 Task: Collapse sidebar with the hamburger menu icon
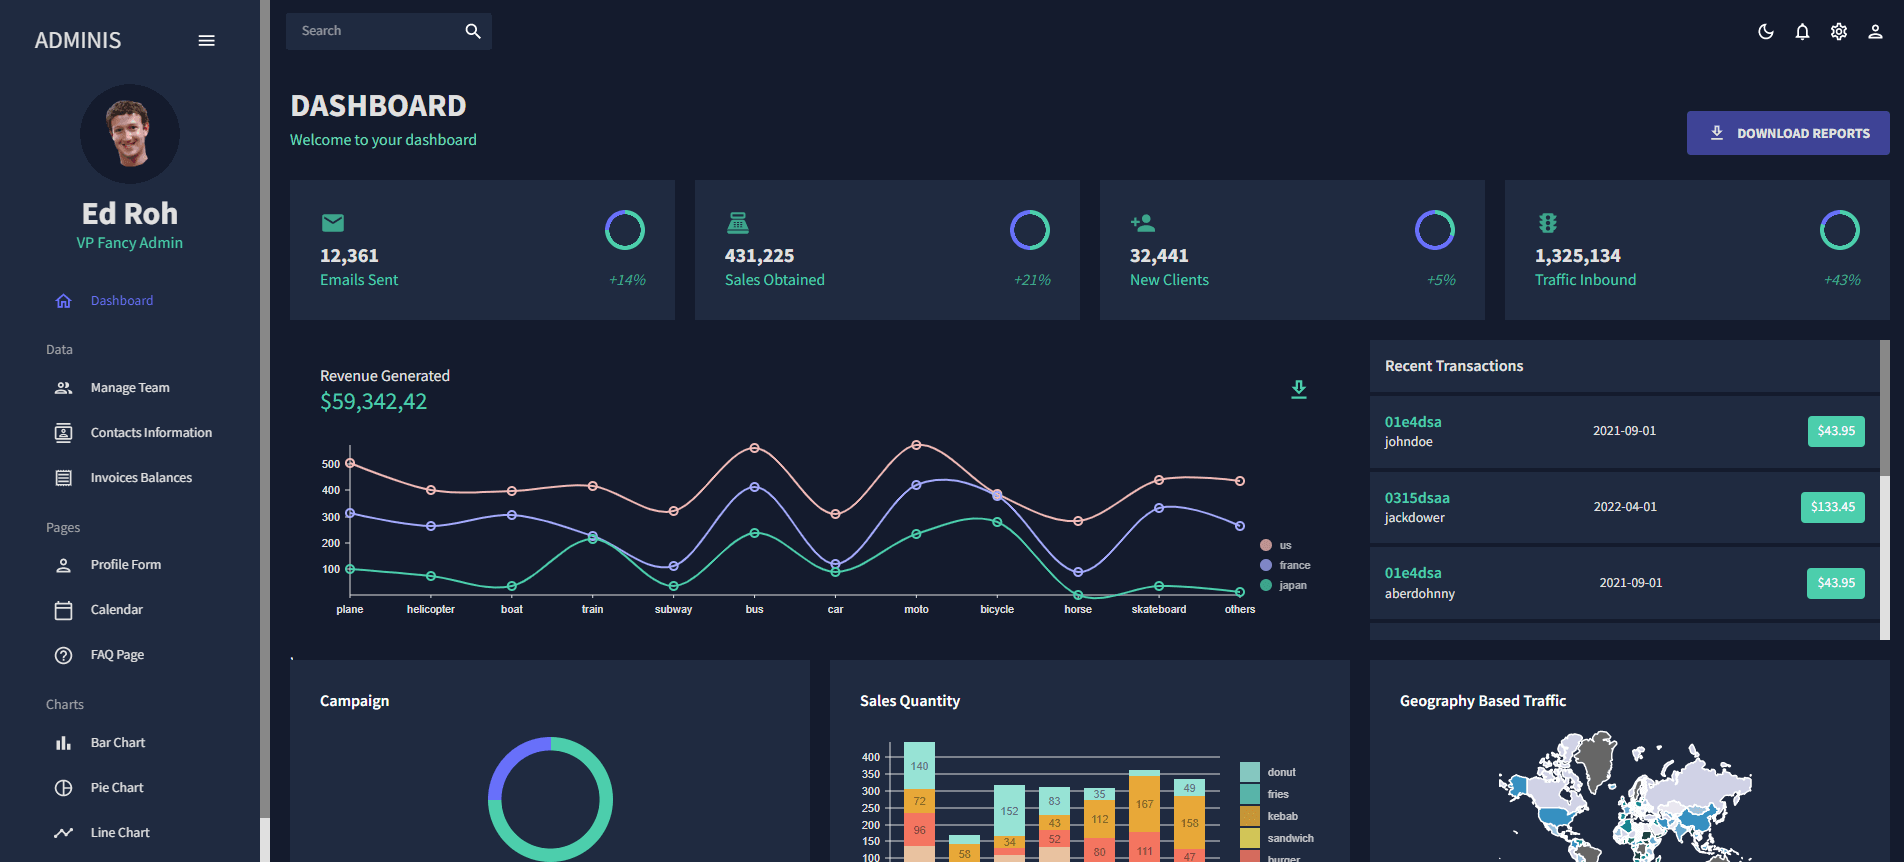click(x=207, y=41)
